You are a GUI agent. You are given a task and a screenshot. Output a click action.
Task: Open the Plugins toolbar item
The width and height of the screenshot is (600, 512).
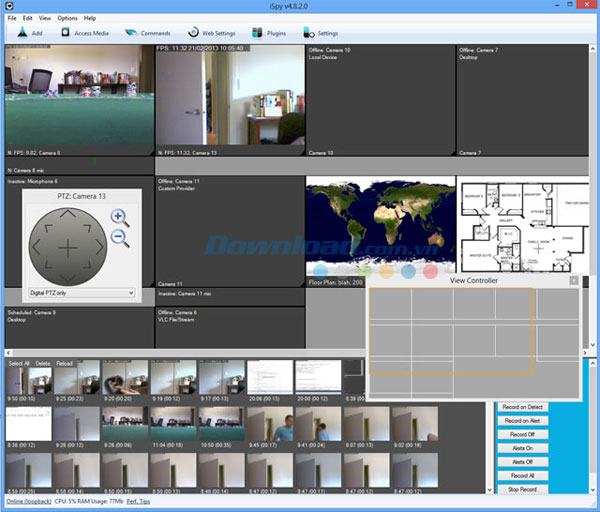(x=268, y=33)
